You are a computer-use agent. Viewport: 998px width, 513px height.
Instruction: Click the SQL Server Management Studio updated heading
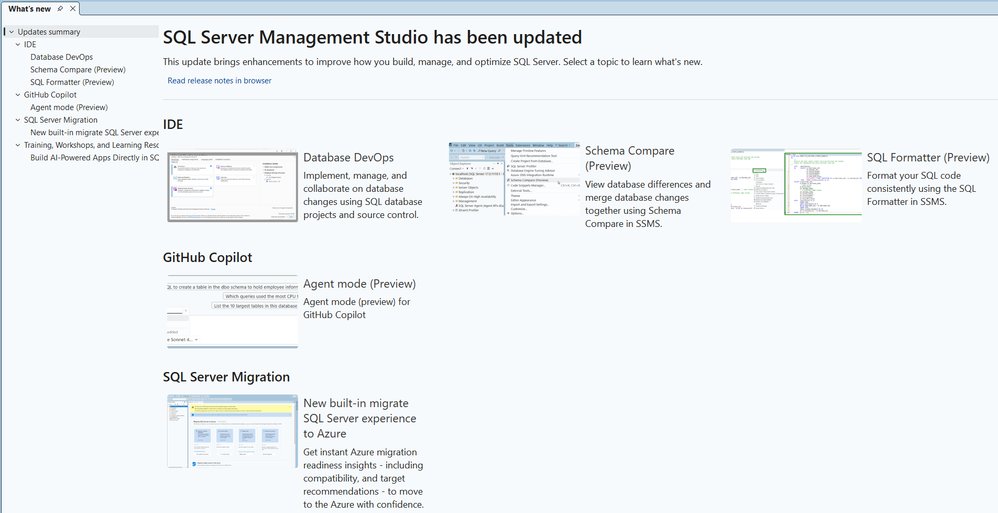(372, 38)
